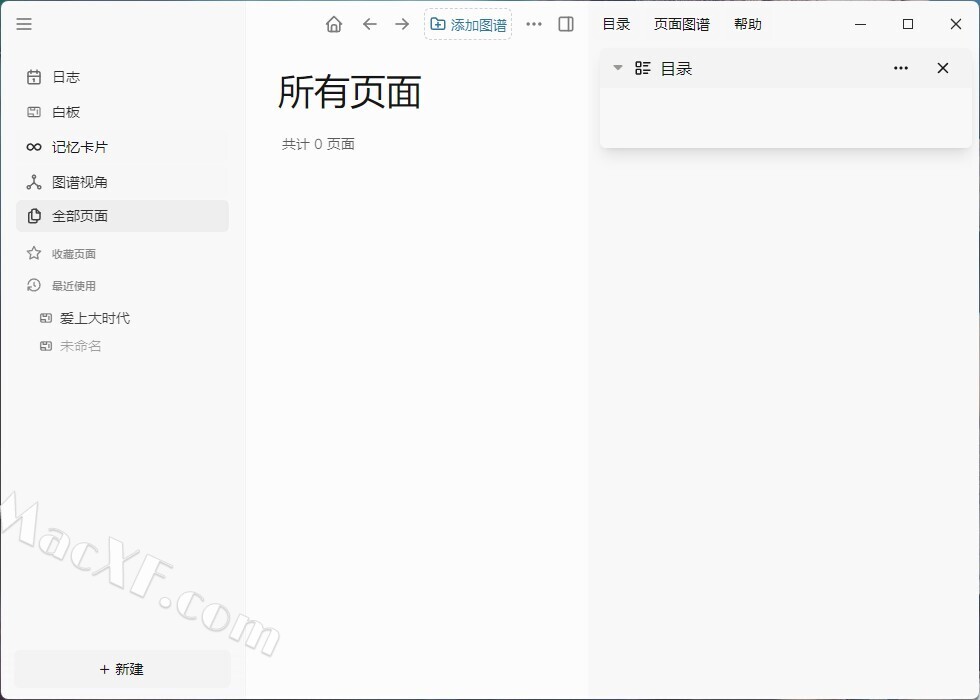Open 记忆卡片 flashcards in sidebar
The image size is (980, 700).
[122, 147]
